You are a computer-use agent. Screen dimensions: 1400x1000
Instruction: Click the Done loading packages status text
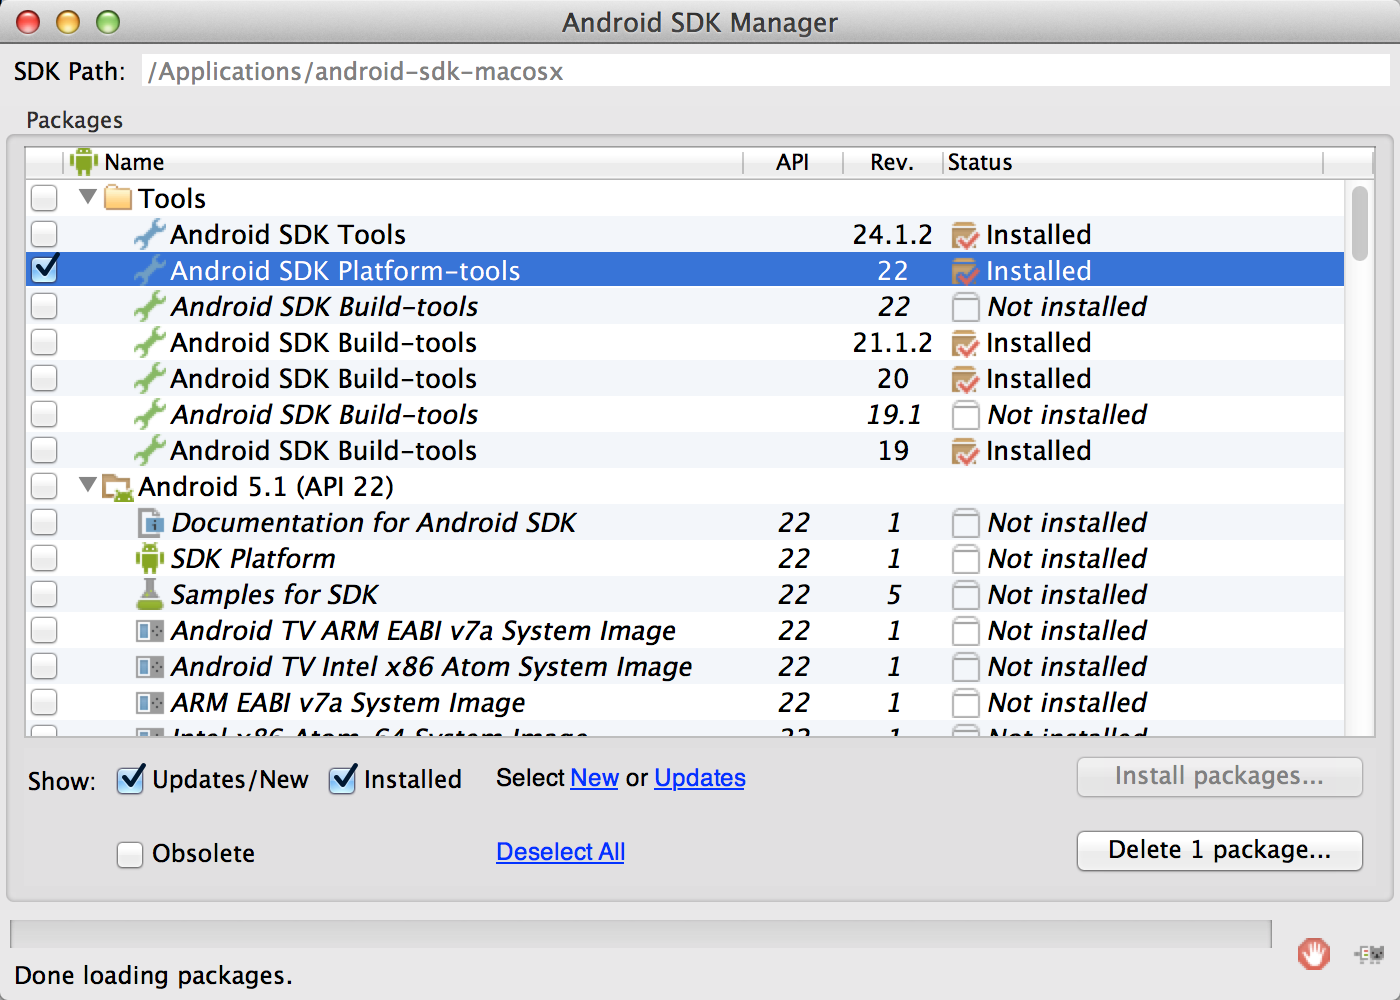pyautogui.click(x=154, y=976)
